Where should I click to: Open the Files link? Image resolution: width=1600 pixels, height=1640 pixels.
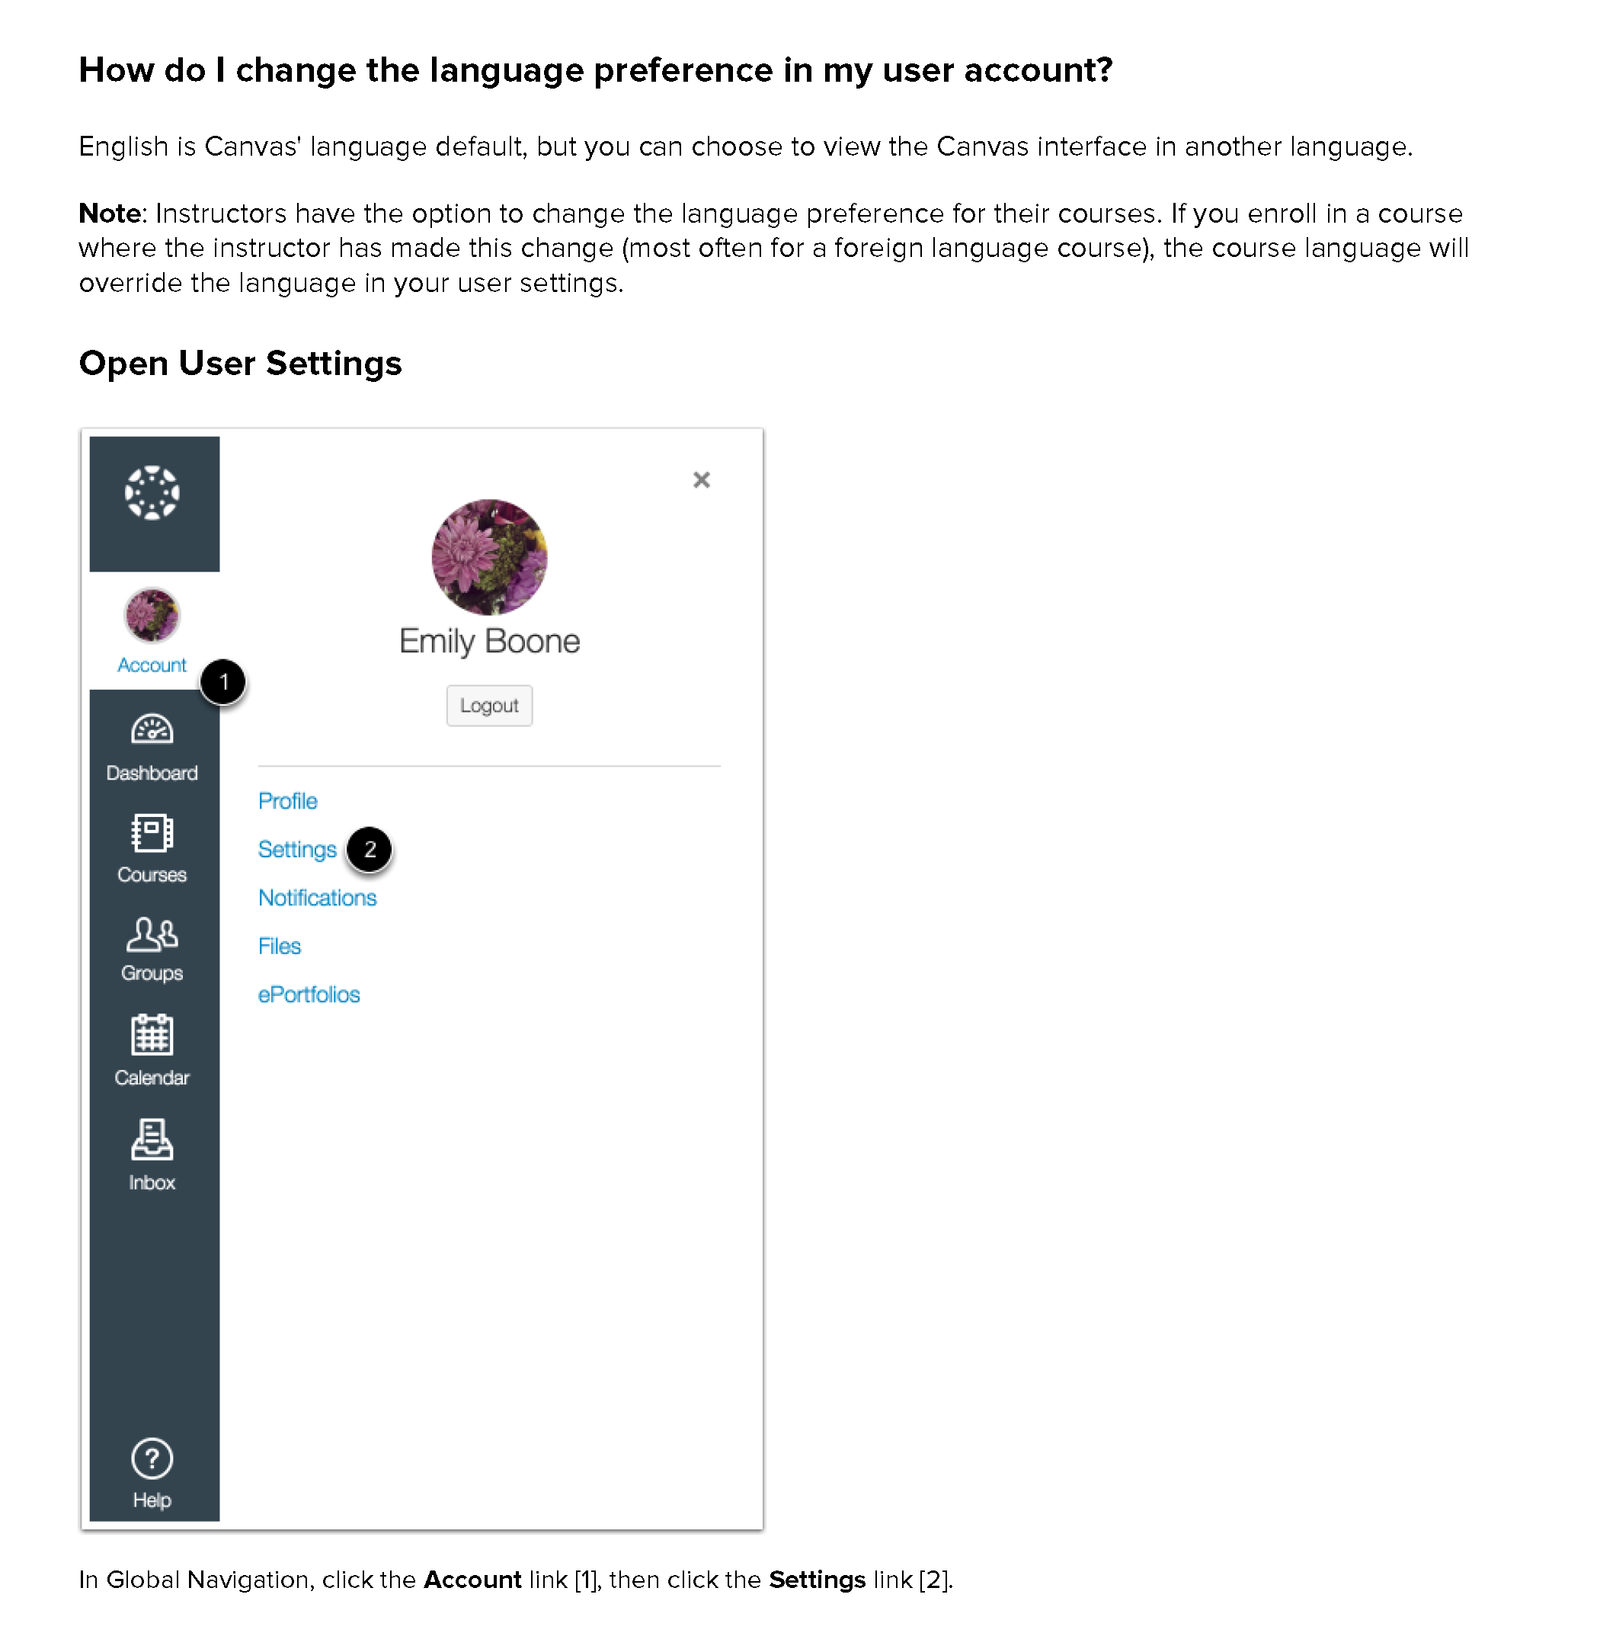click(279, 946)
